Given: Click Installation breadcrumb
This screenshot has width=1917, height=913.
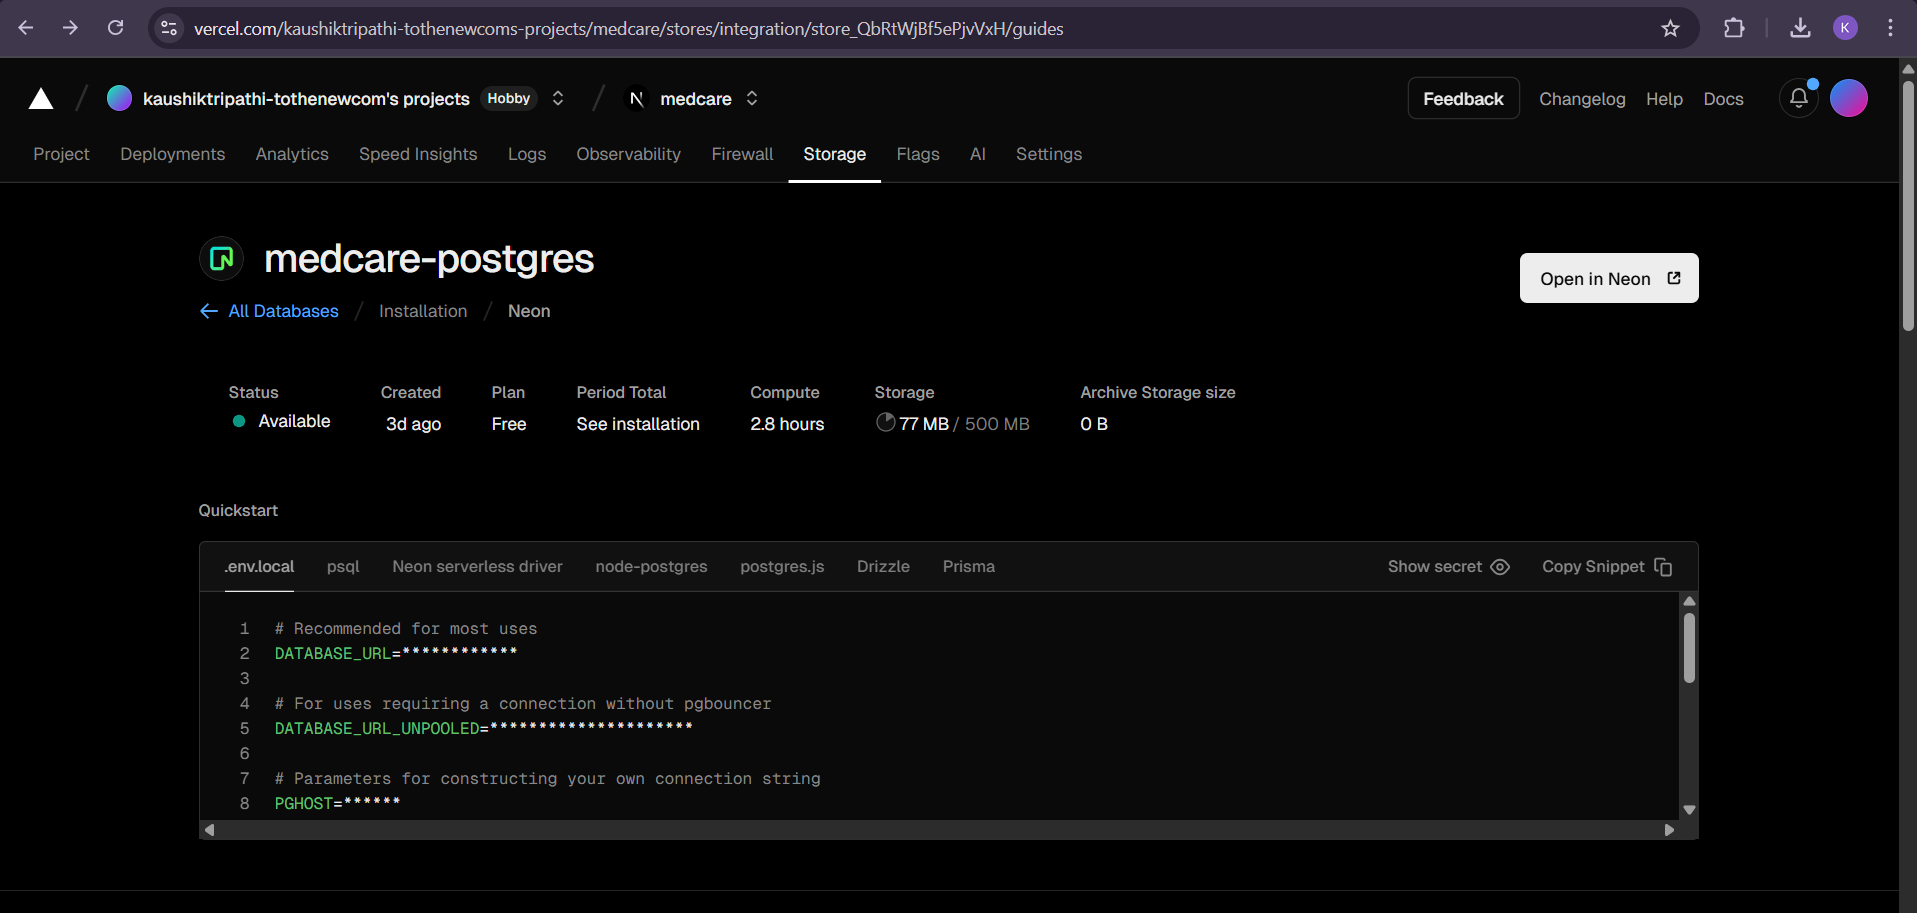Looking at the screenshot, I should (x=423, y=311).
